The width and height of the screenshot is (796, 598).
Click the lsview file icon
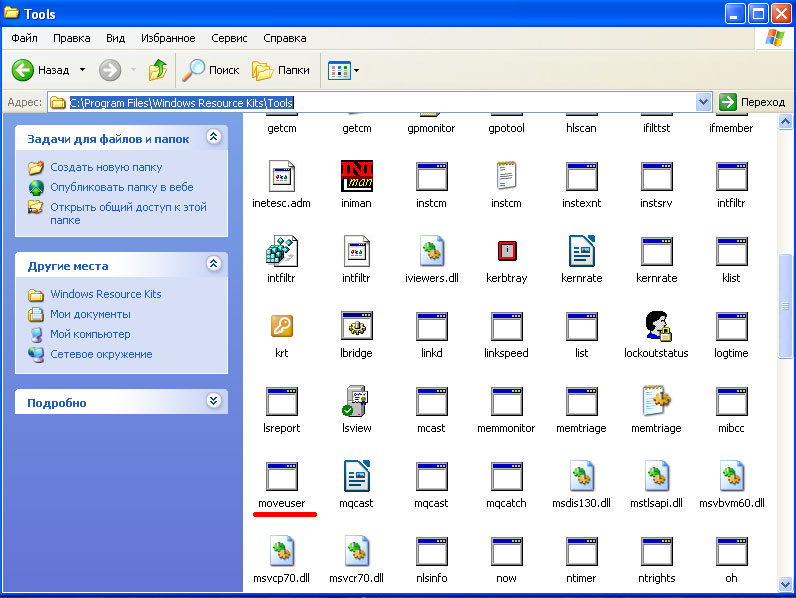click(357, 401)
